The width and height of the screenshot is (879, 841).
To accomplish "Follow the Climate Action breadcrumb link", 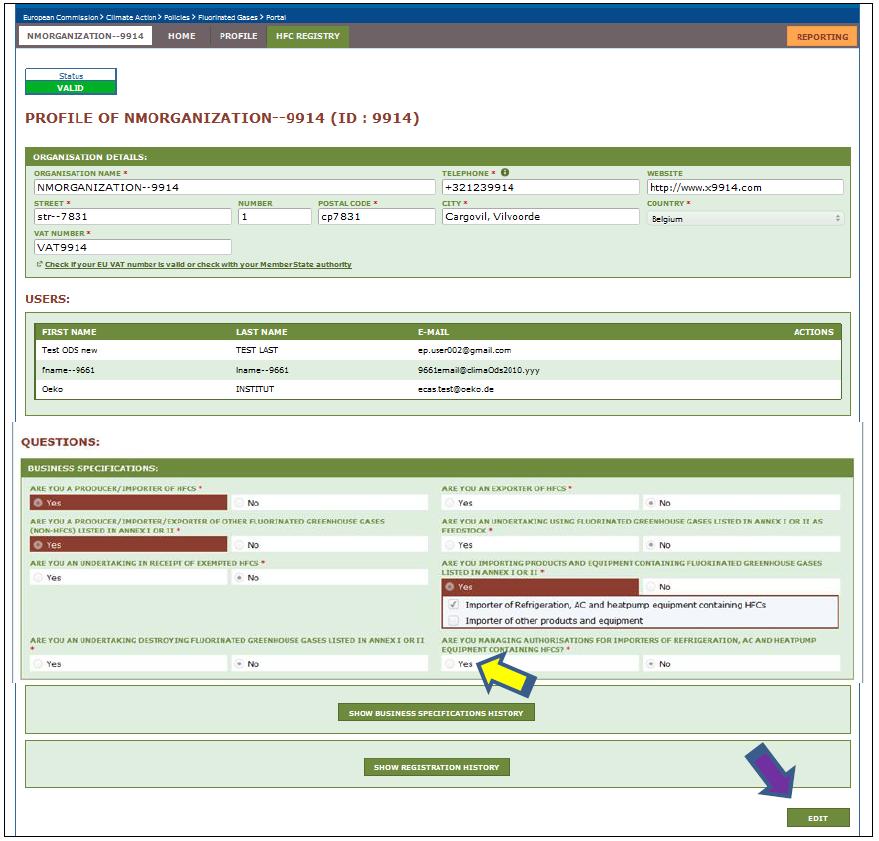I will (x=131, y=17).
